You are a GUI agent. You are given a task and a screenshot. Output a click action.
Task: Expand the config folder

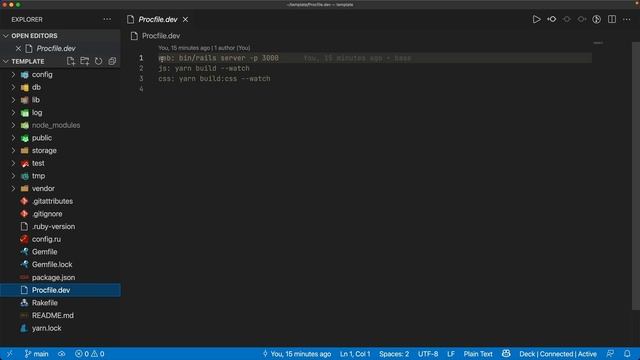[x=60, y=75]
